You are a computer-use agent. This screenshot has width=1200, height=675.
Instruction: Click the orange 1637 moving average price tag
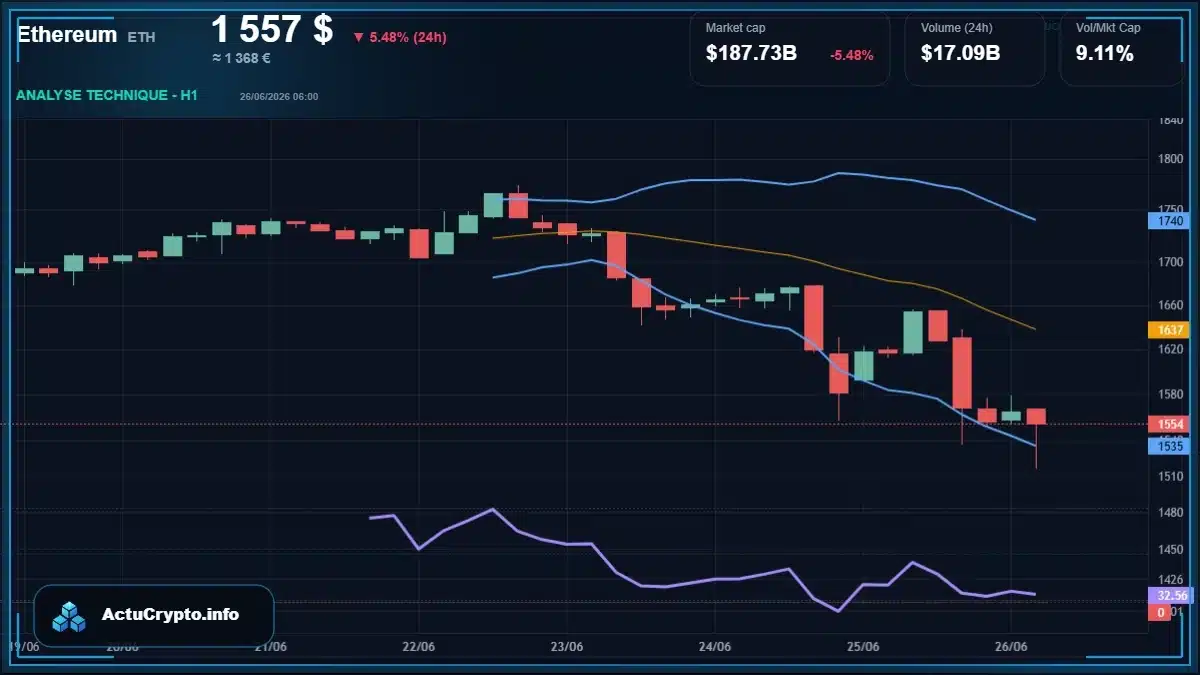click(1171, 329)
